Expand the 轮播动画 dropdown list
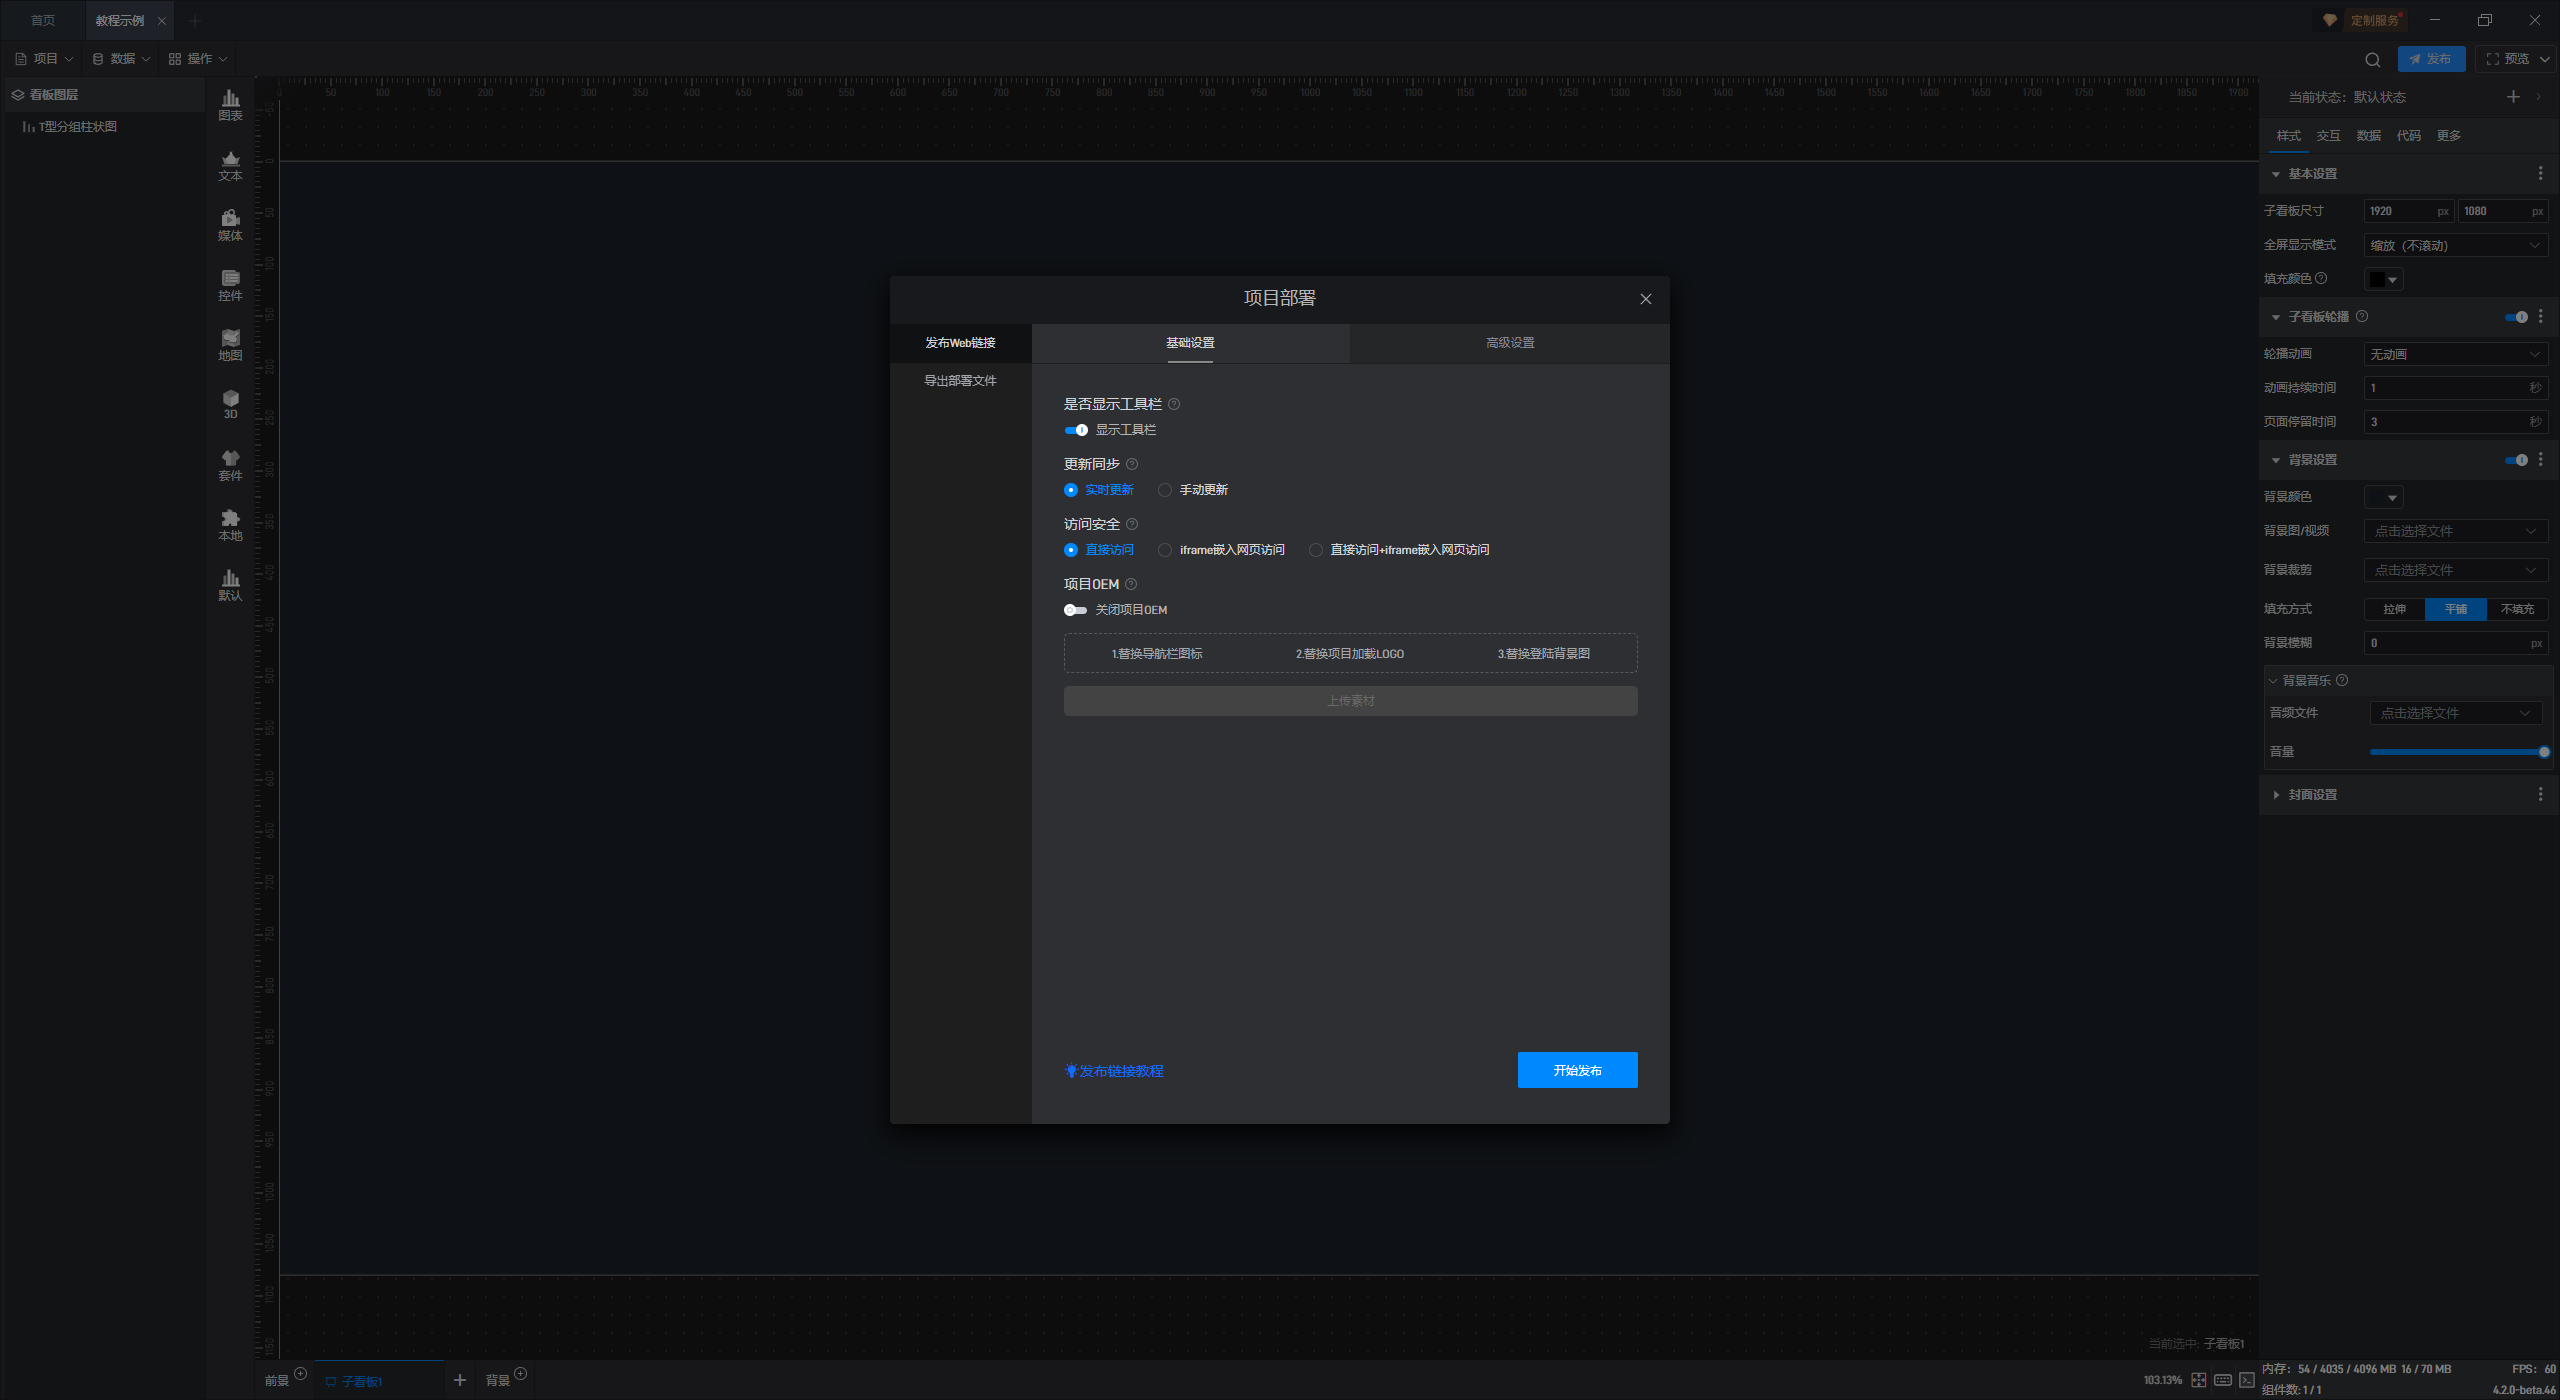The image size is (2560, 1400). click(2454, 354)
